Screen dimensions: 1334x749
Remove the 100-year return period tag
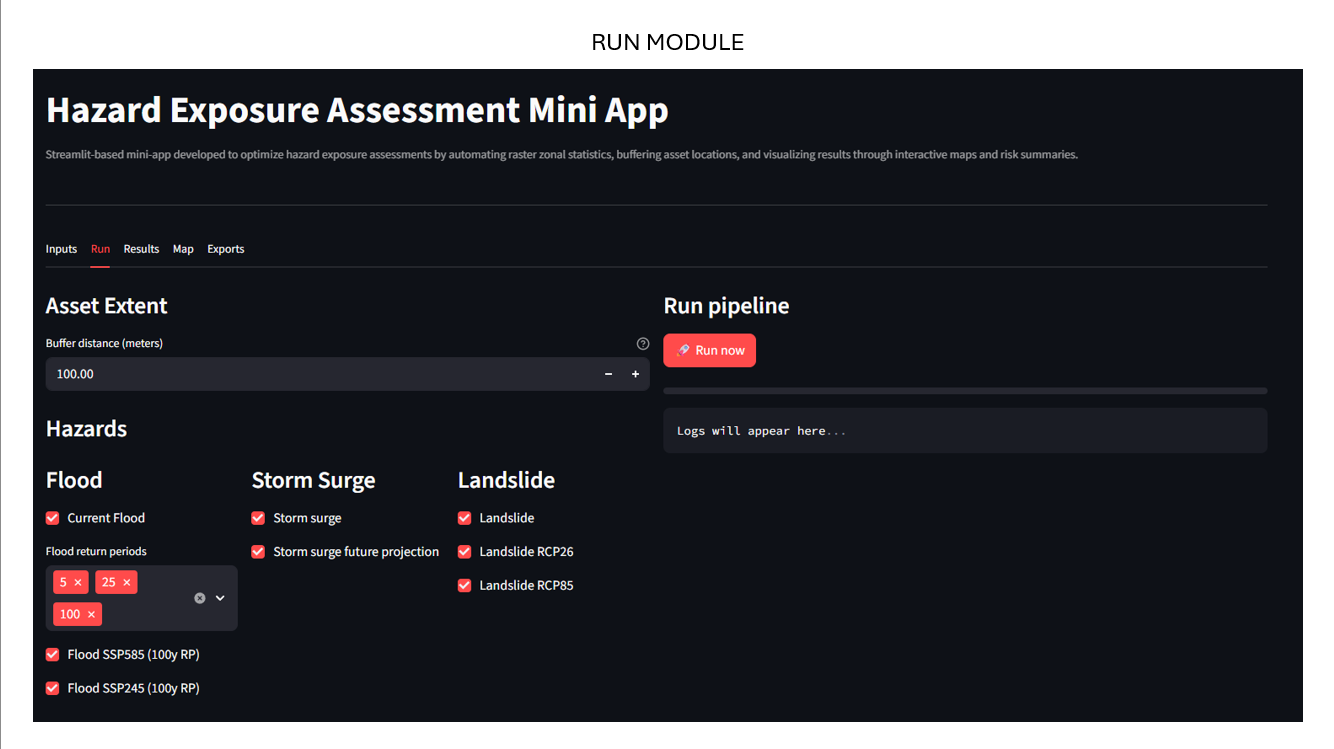(x=91, y=614)
